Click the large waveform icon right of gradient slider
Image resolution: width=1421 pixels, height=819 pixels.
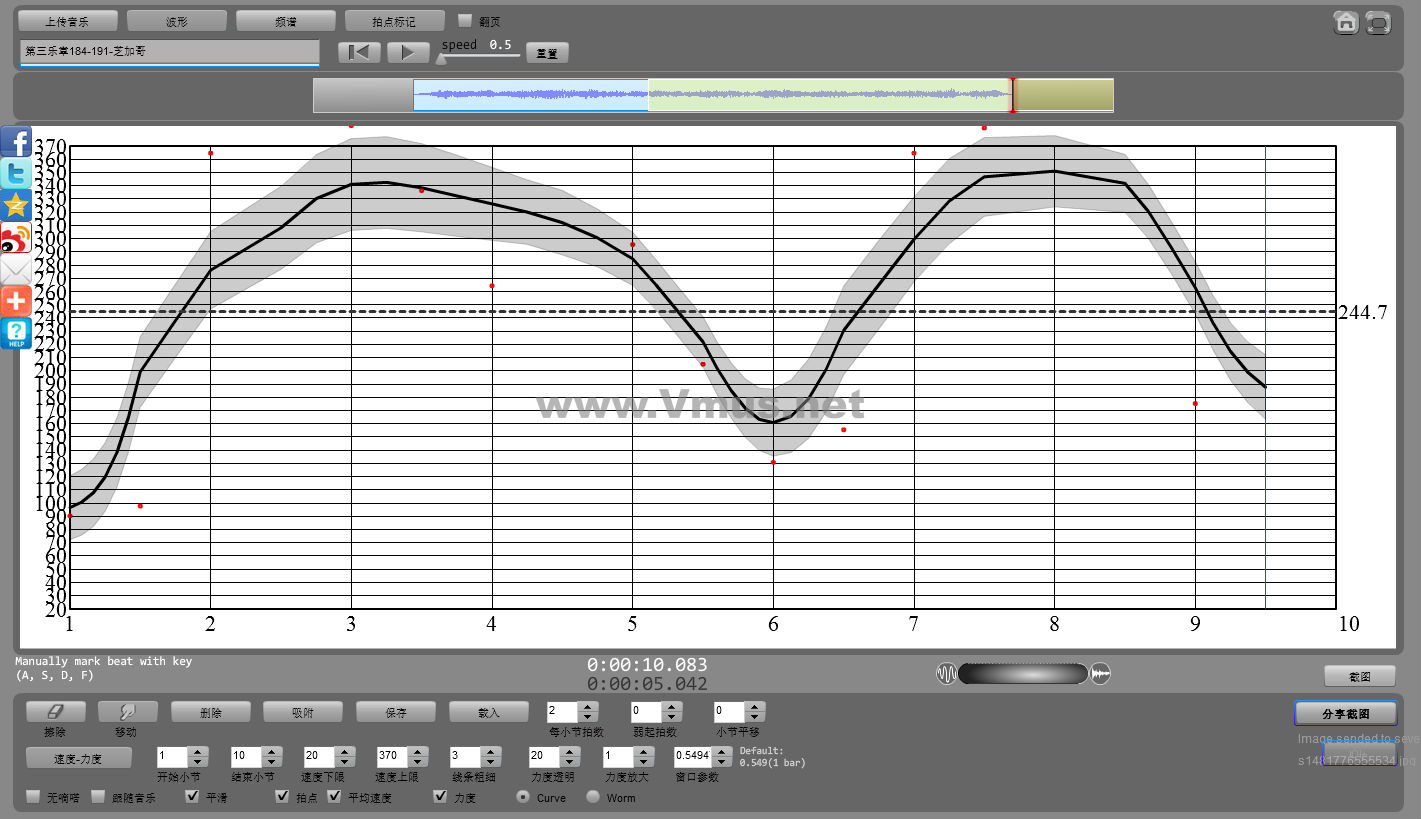pyautogui.click(x=1100, y=674)
